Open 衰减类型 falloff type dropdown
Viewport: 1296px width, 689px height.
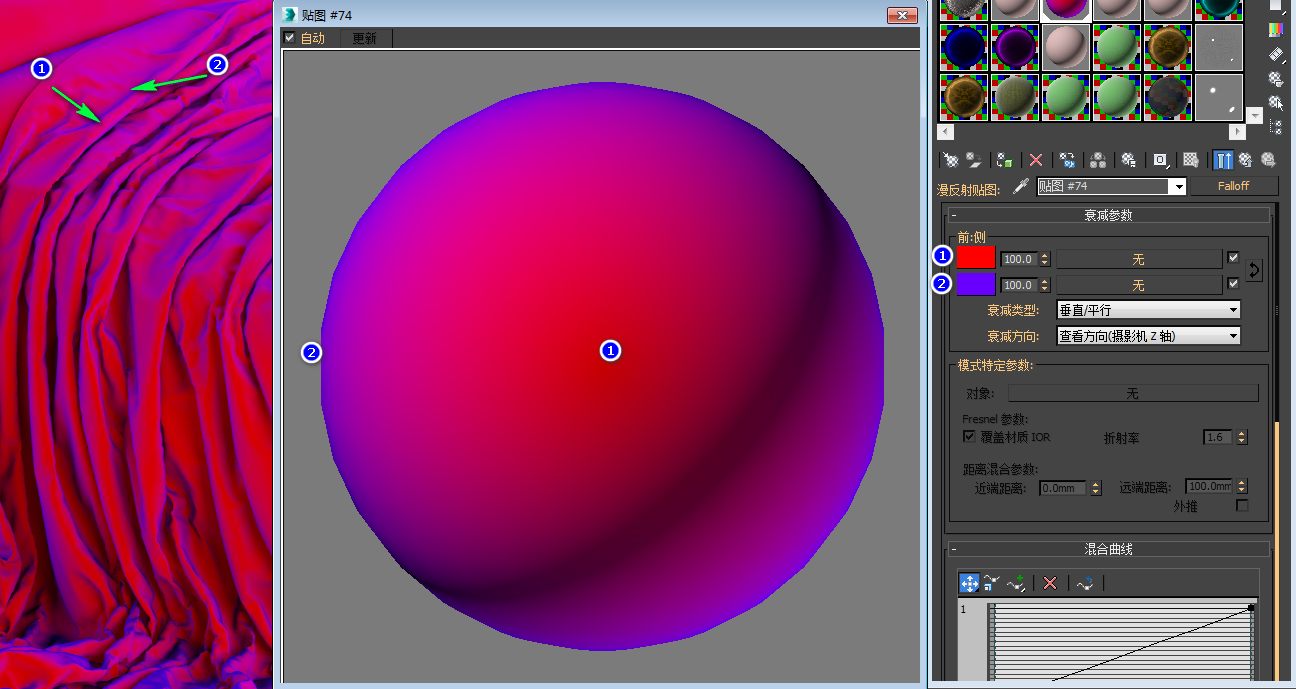tap(1148, 310)
